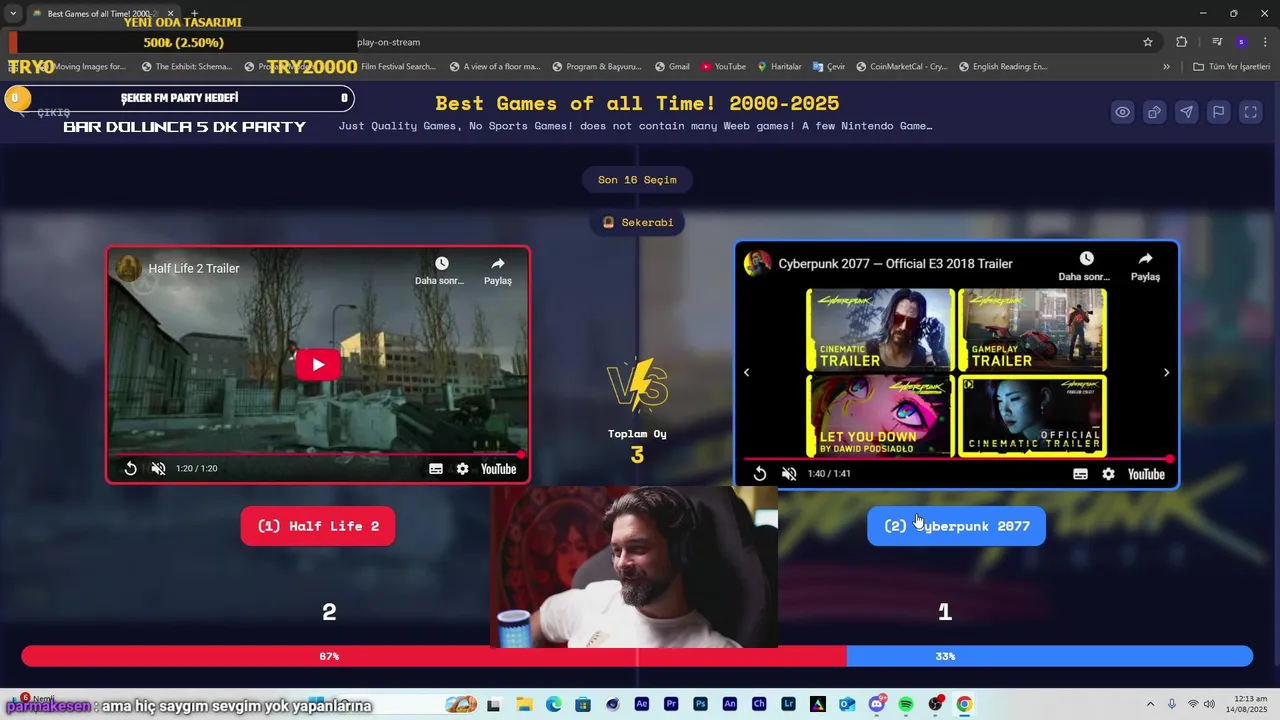Toggle subtitles on Cyberpunk 2077 video

(x=1080, y=474)
